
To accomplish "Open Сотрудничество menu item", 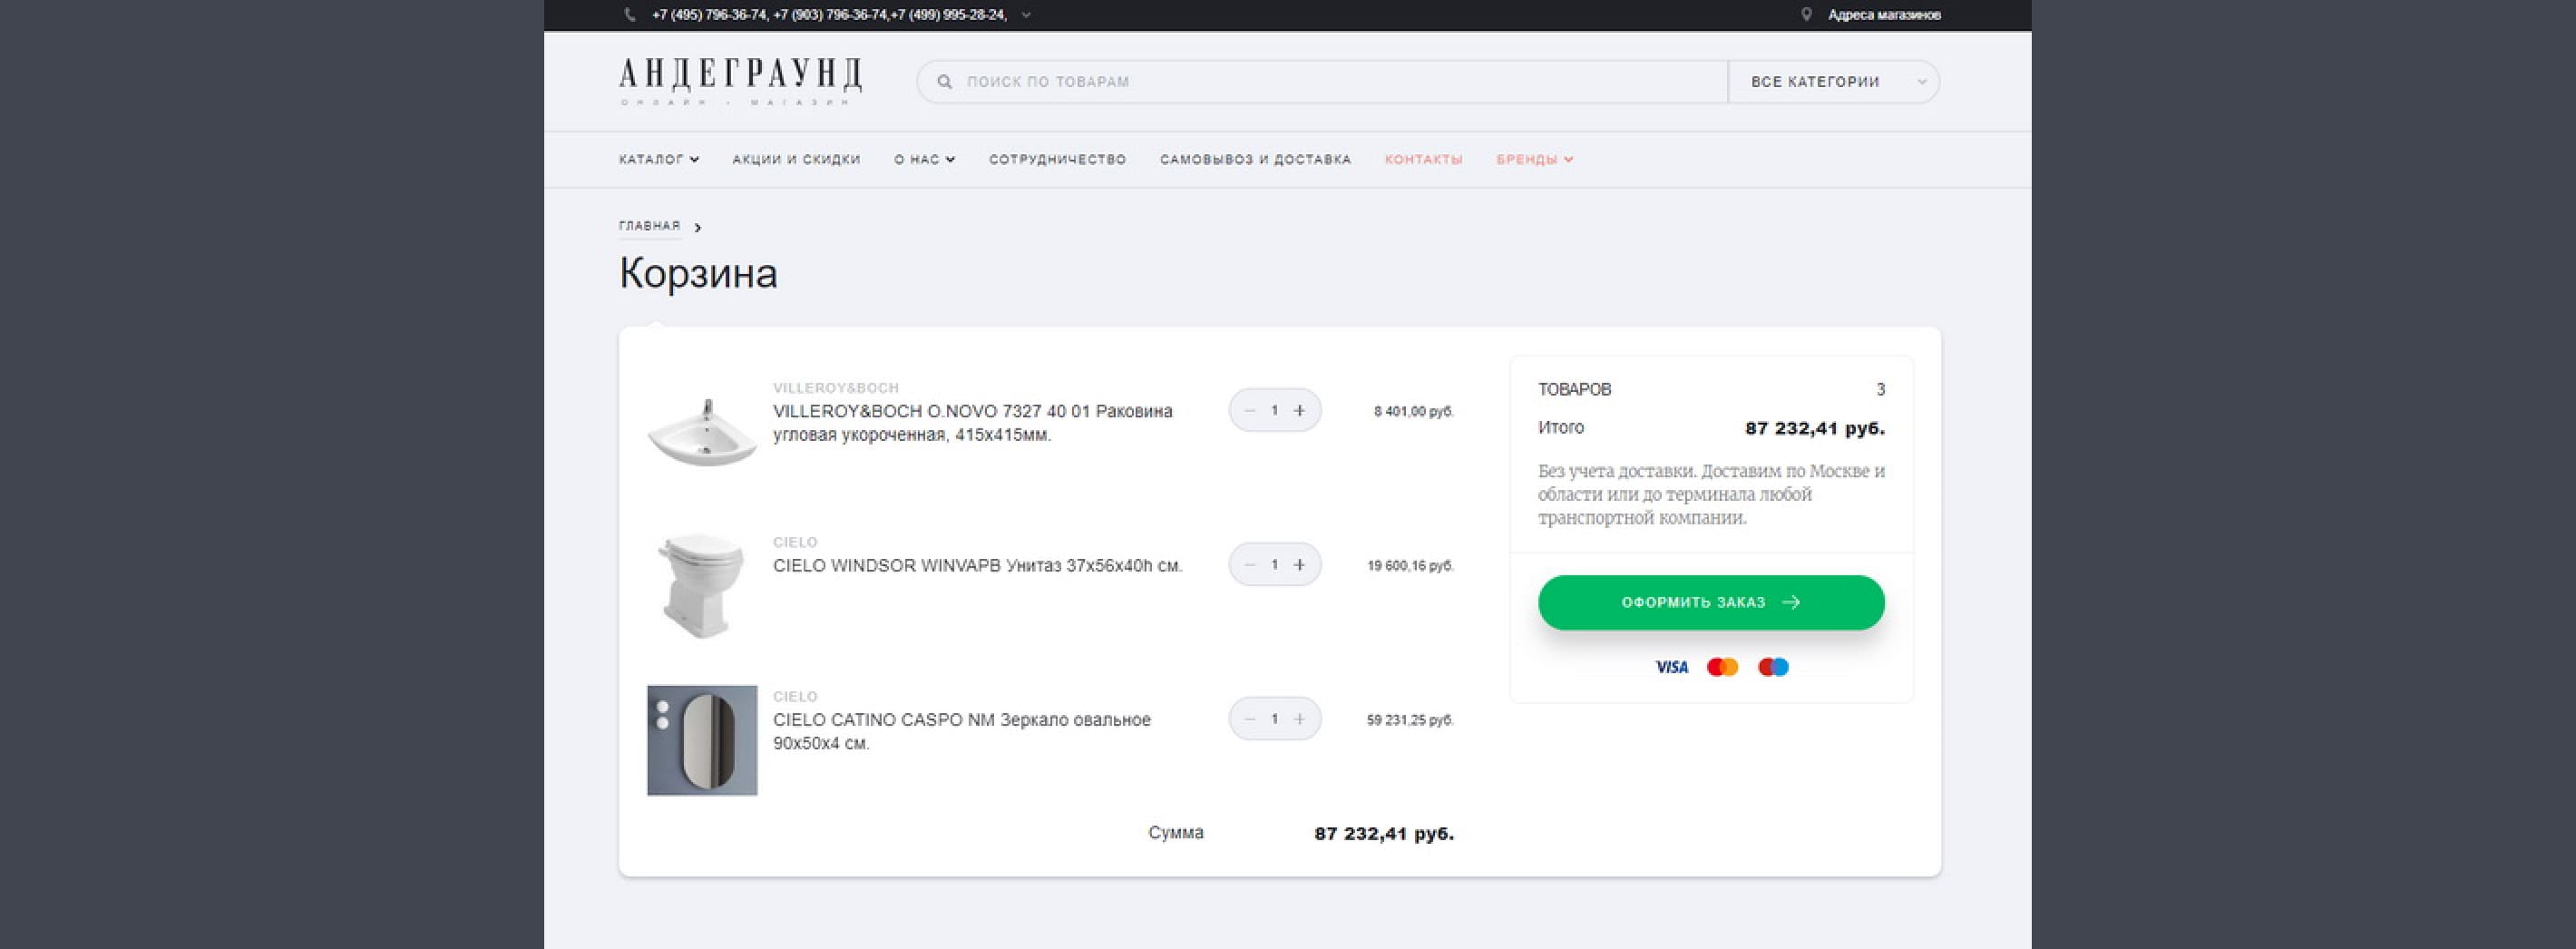I will click(1057, 159).
